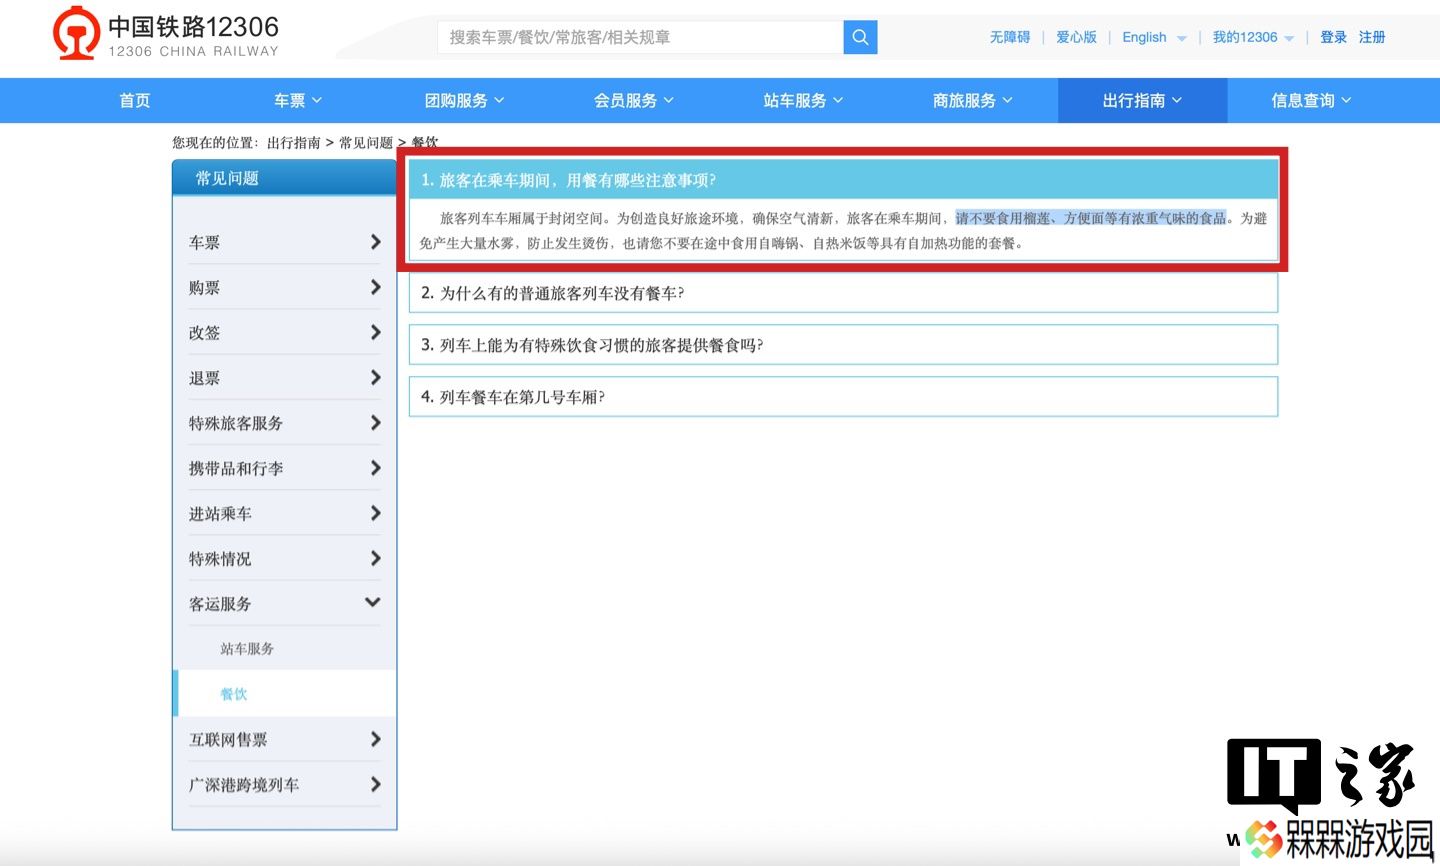
Task: Open the English language dropdown
Action: [x=1154, y=37]
